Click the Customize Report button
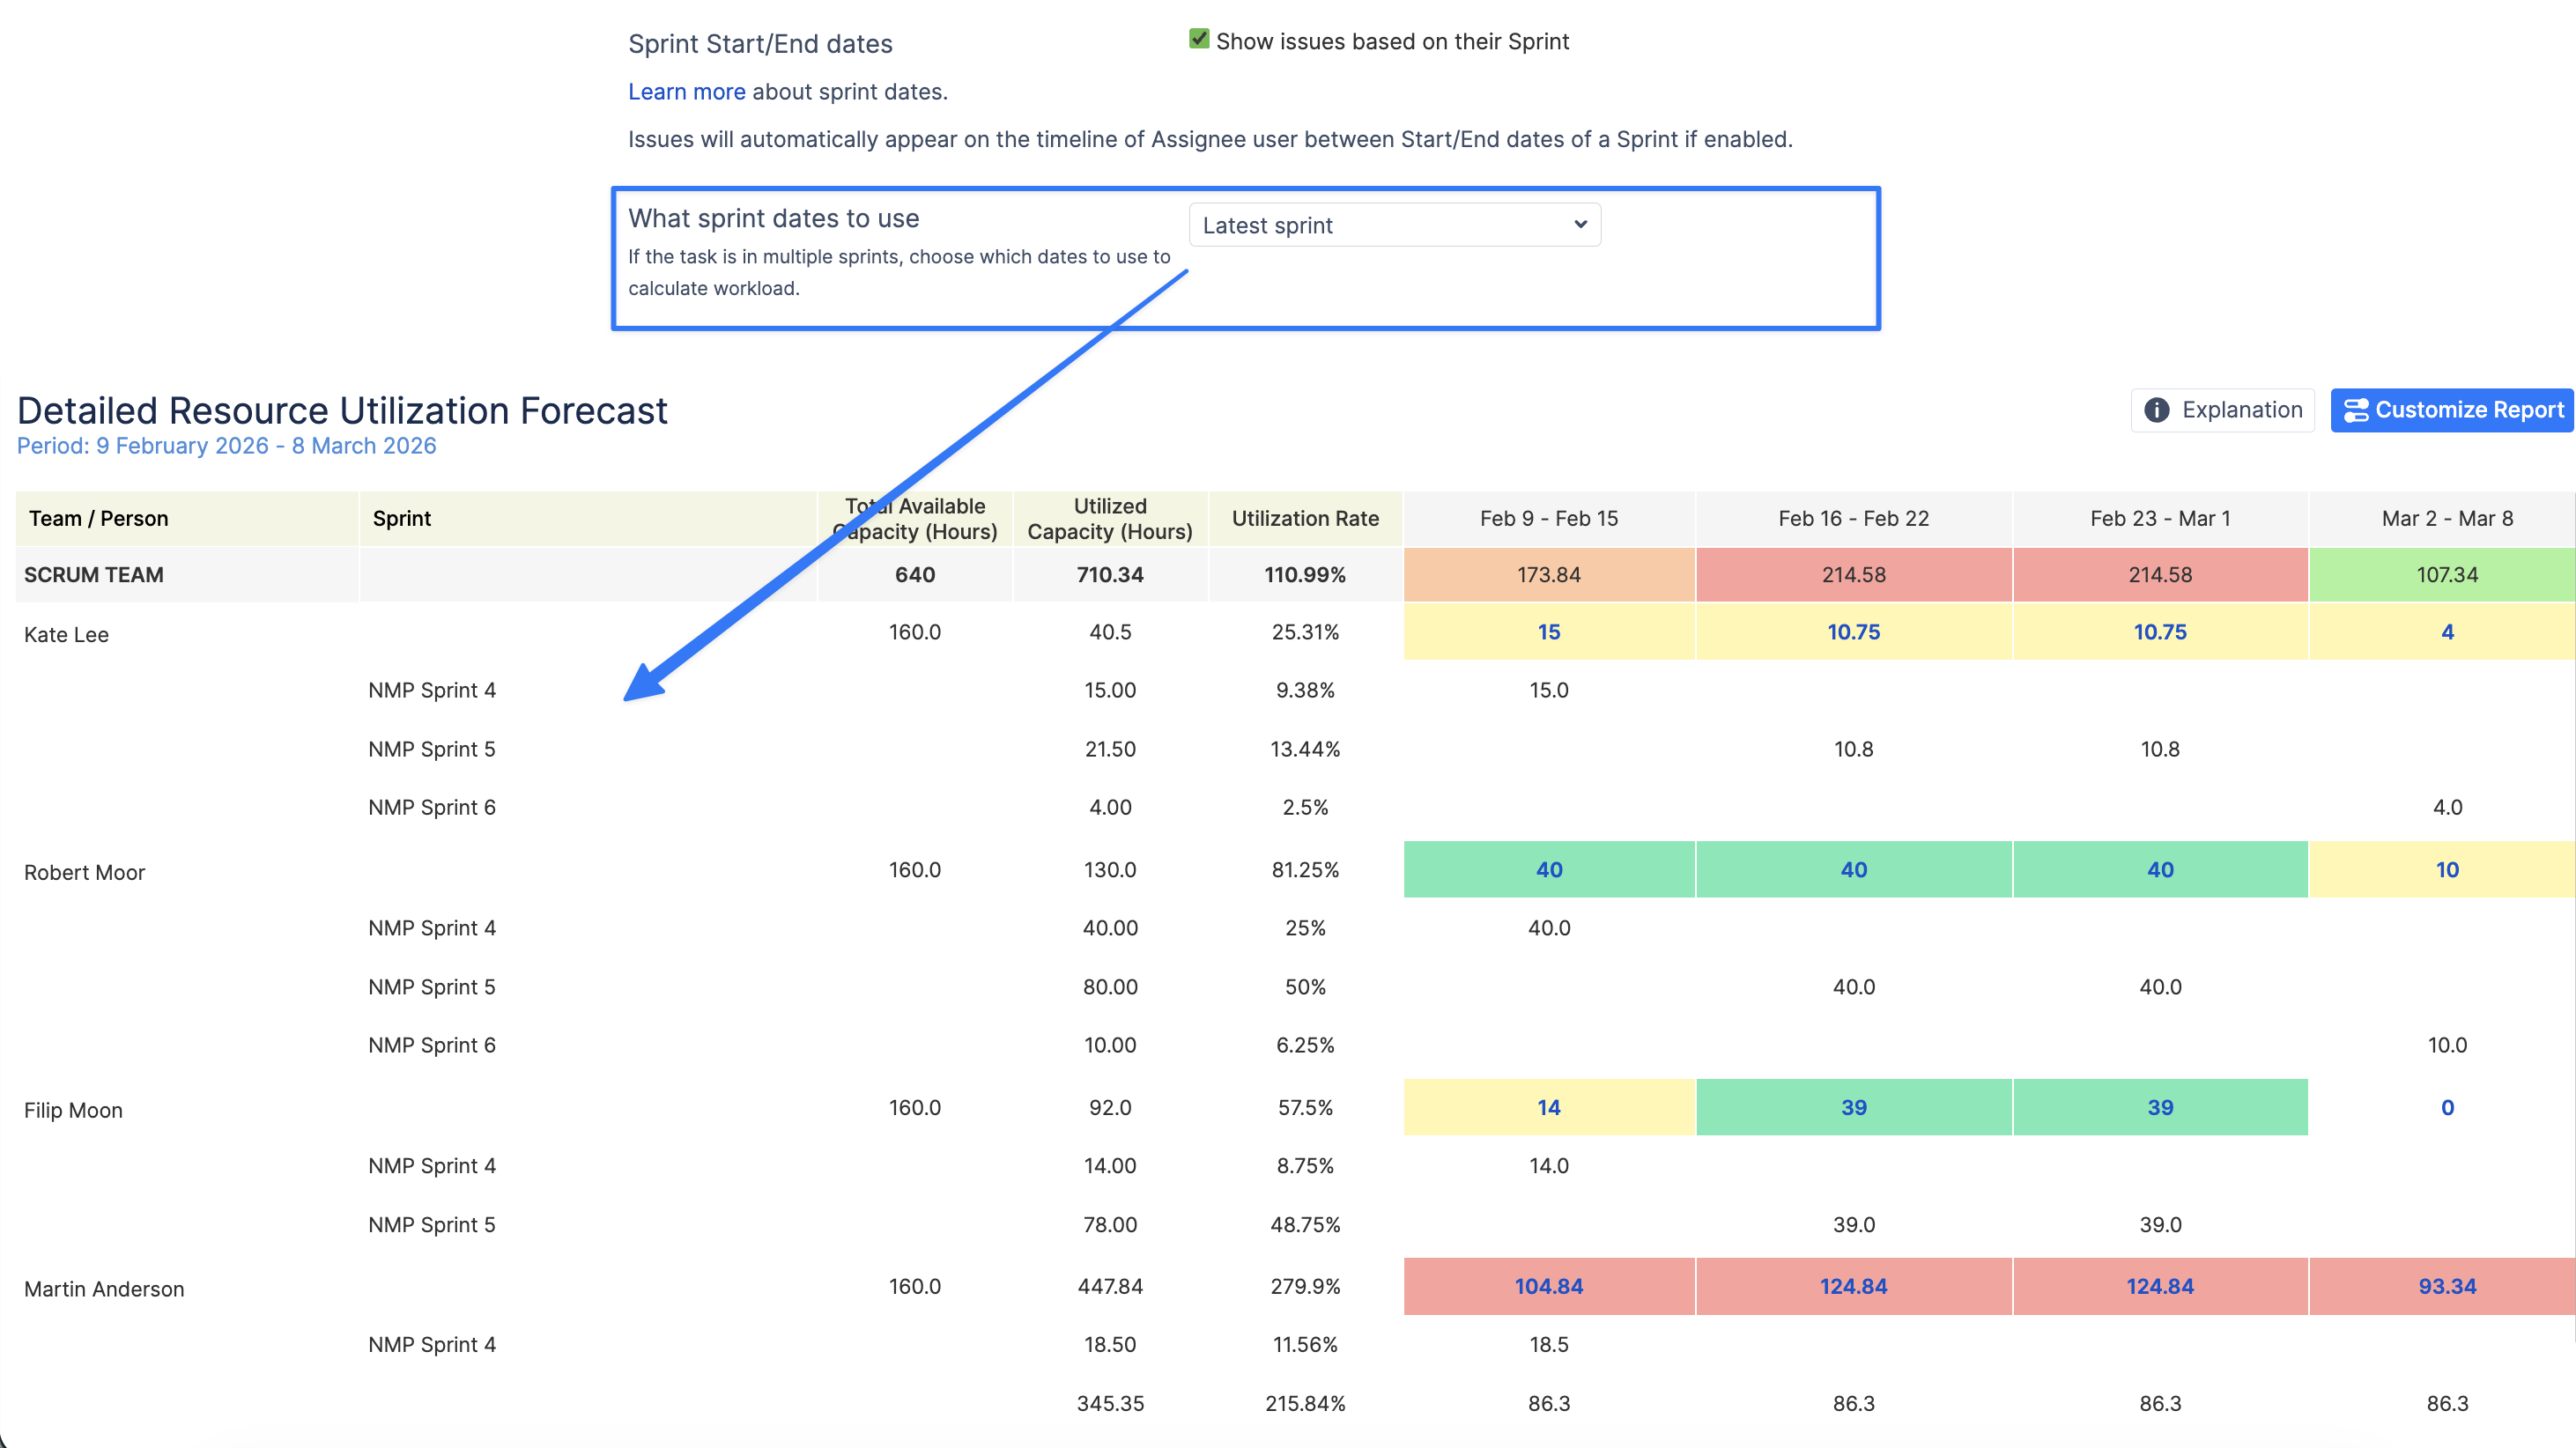 pyautogui.click(x=2451, y=410)
